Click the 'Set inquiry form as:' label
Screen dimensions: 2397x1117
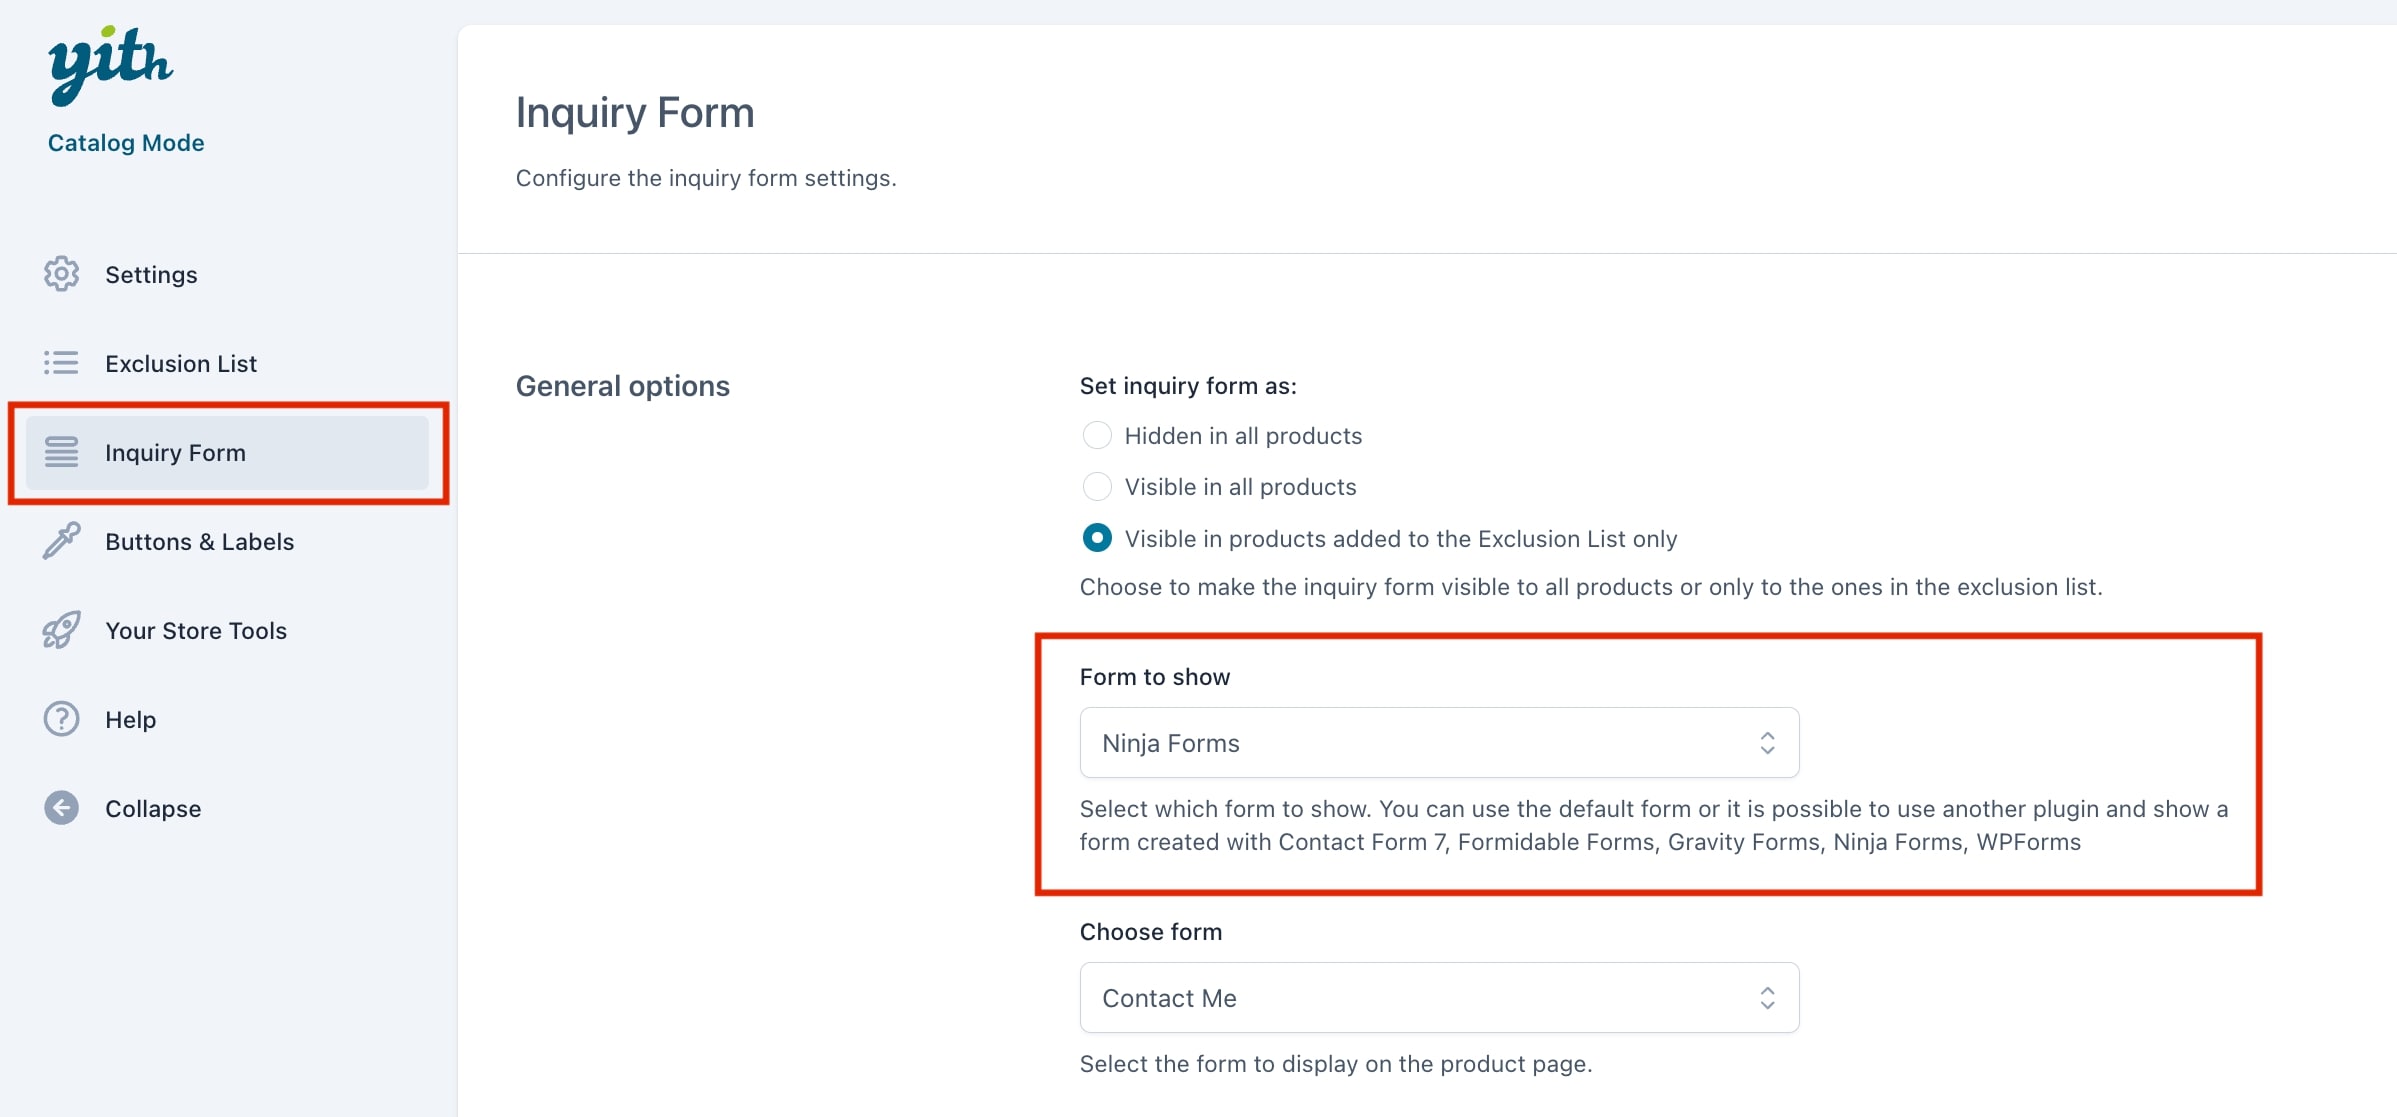click(x=1188, y=386)
